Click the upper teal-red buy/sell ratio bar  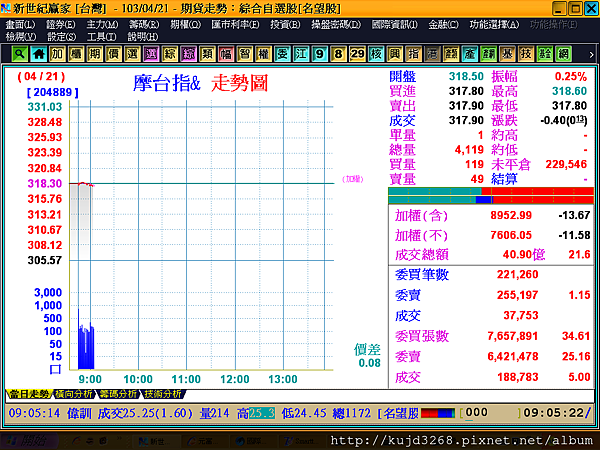[x=491, y=191]
